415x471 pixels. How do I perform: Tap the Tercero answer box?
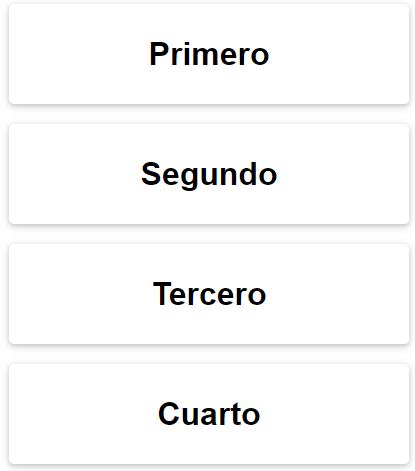[x=209, y=294]
